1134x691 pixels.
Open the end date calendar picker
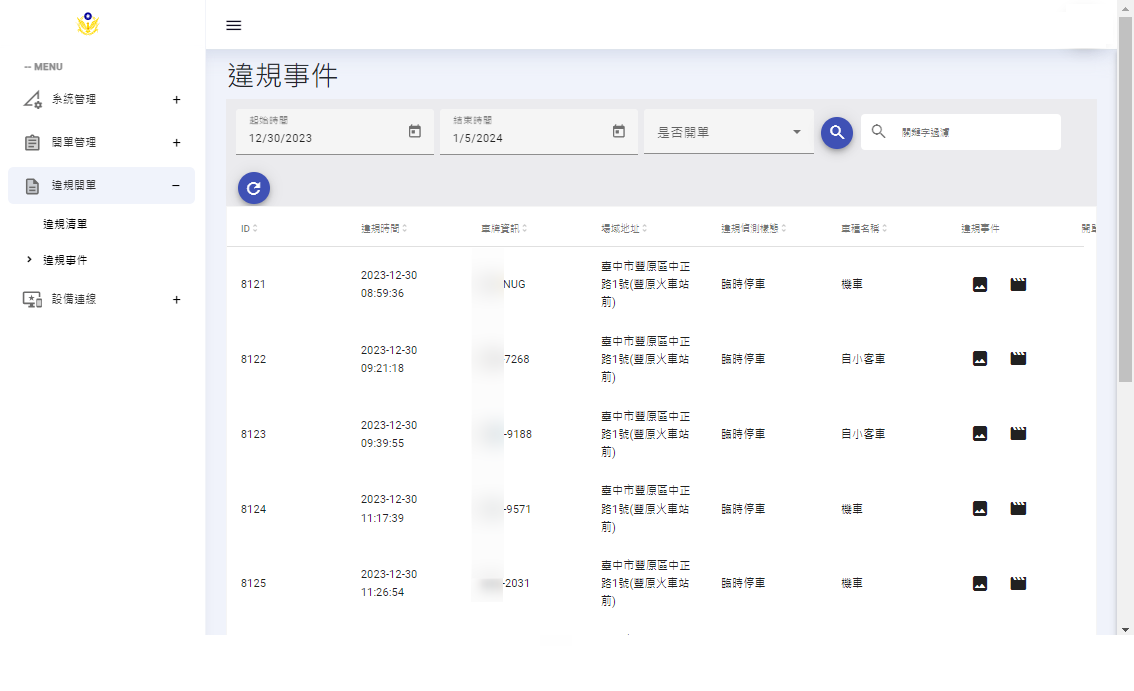(x=618, y=131)
